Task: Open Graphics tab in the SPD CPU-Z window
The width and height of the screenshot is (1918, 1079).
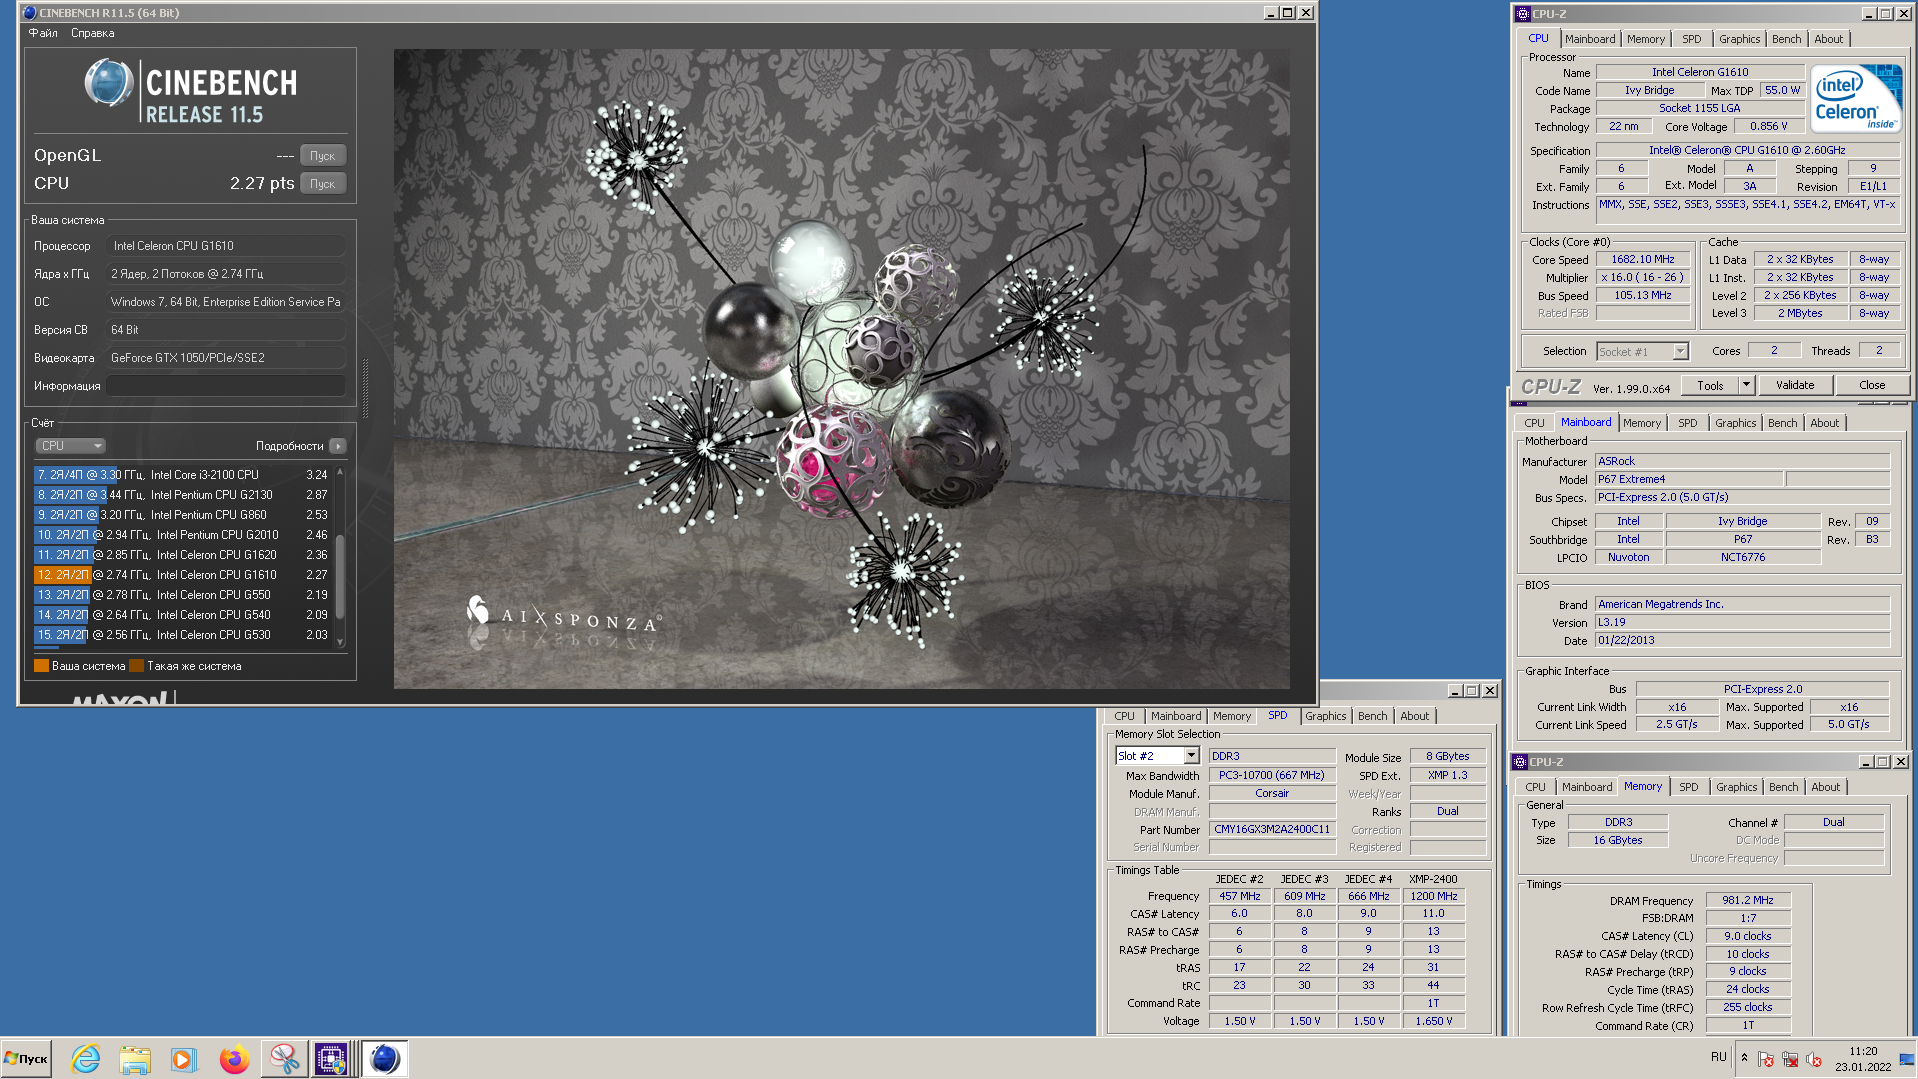Action: 1326,716
